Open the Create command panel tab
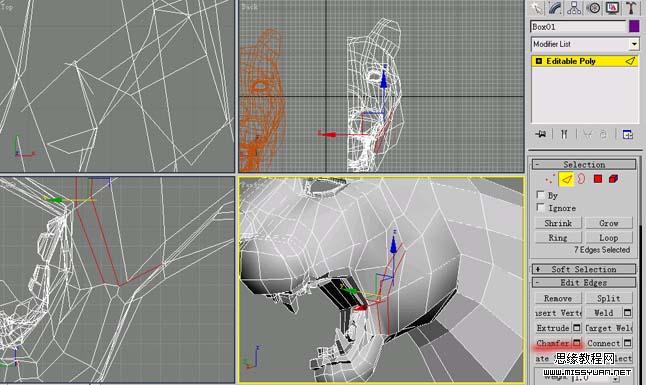646x385 pixels. click(x=537, y=8)
